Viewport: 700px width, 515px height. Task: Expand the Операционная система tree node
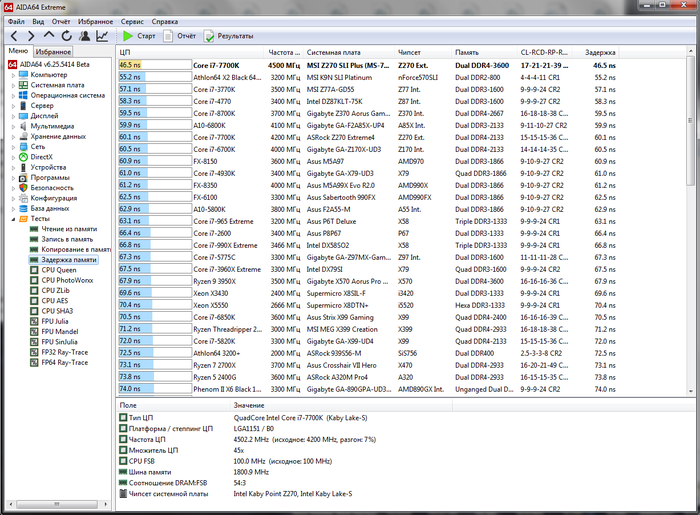[13, 96]
